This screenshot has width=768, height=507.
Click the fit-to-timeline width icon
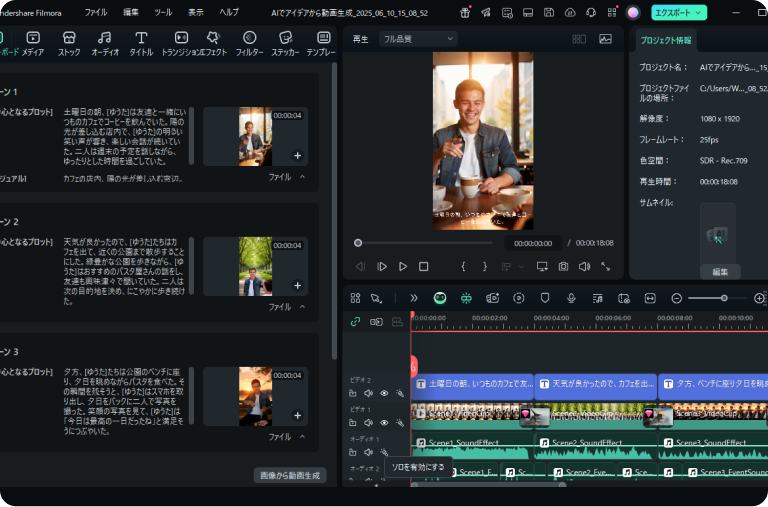tap(650, 298)
